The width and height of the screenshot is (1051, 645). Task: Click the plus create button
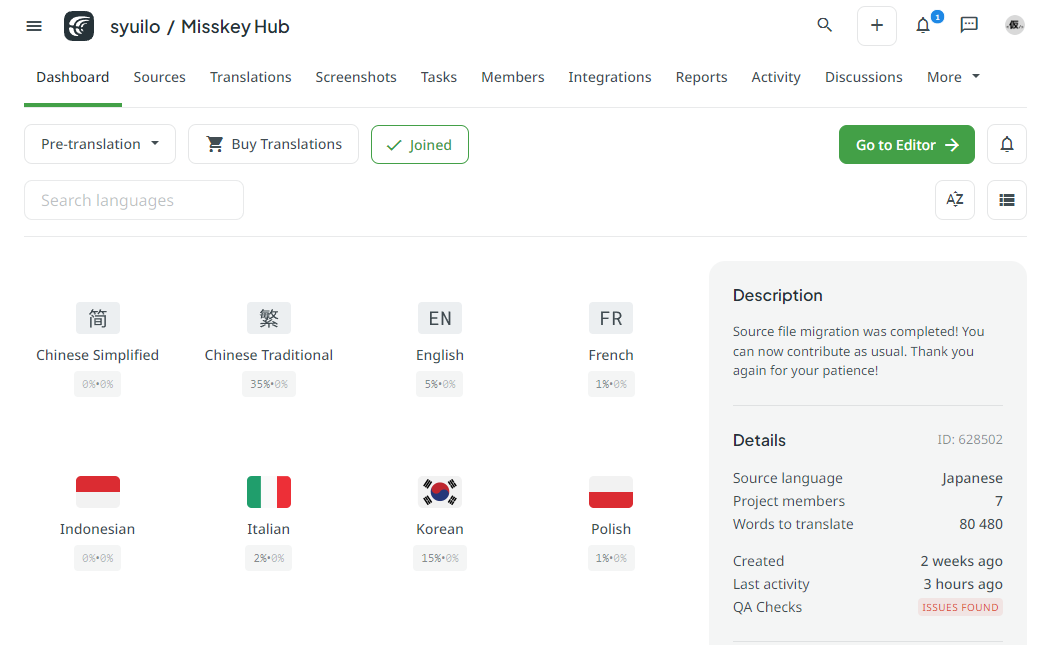(x=877, y=26)
